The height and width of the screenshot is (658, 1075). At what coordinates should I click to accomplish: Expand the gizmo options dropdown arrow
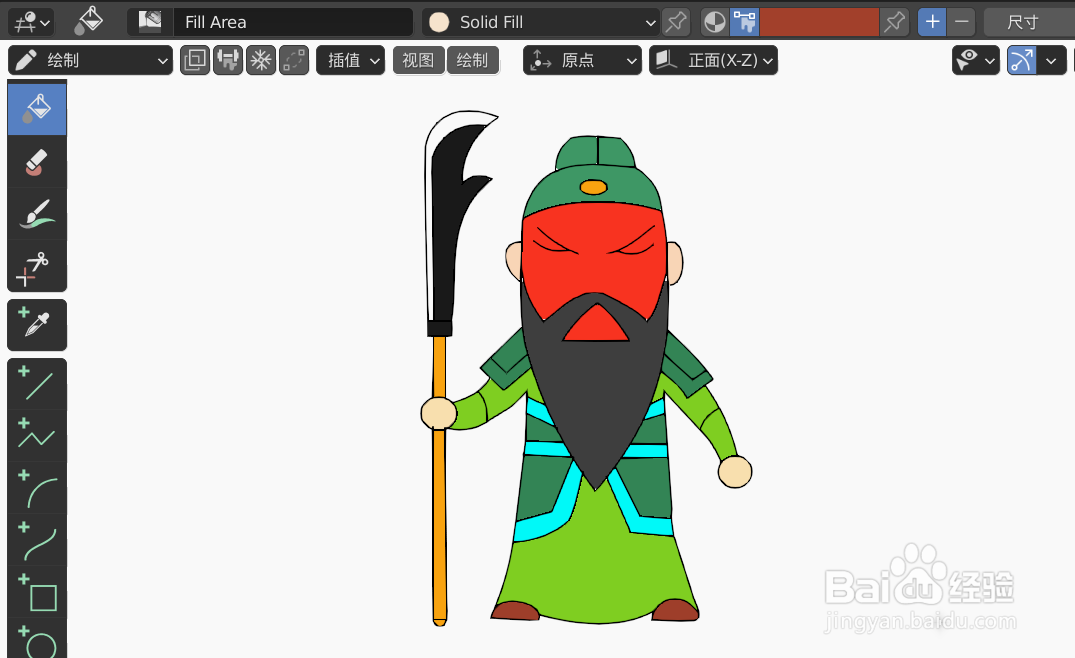[1051, 60]
